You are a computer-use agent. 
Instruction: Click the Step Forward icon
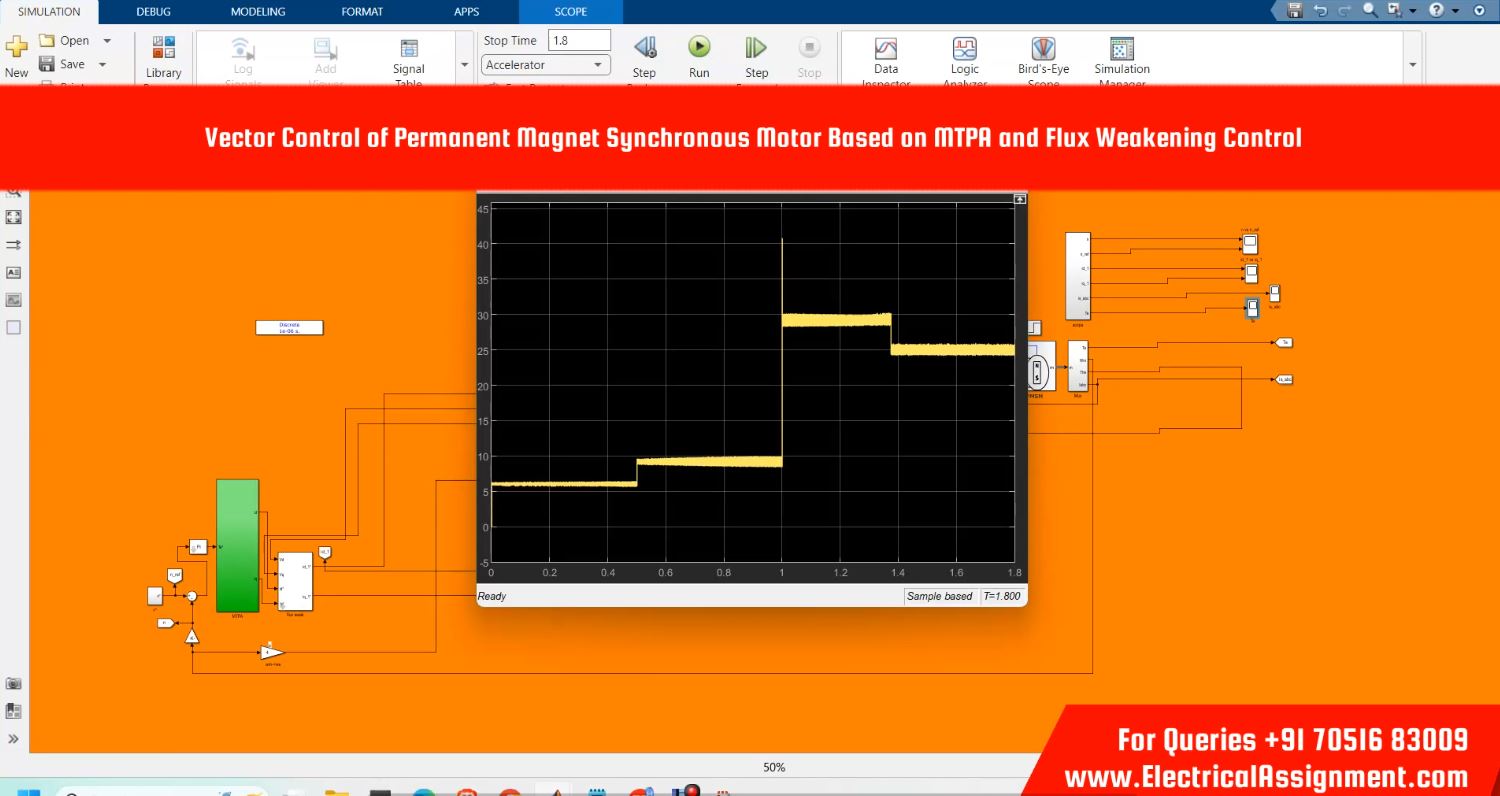pyautogui.click(x=756, y=48)
